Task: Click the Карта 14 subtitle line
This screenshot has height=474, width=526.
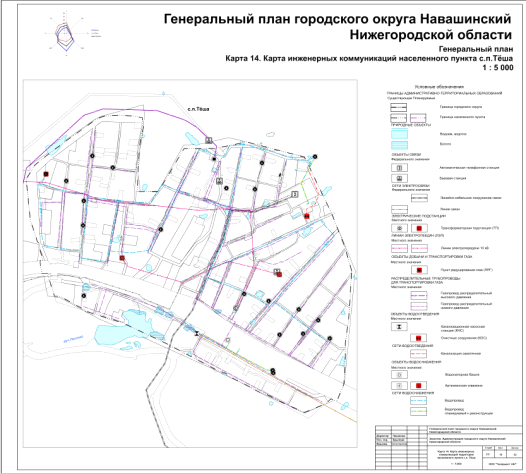Action: [x=369, y=58]
